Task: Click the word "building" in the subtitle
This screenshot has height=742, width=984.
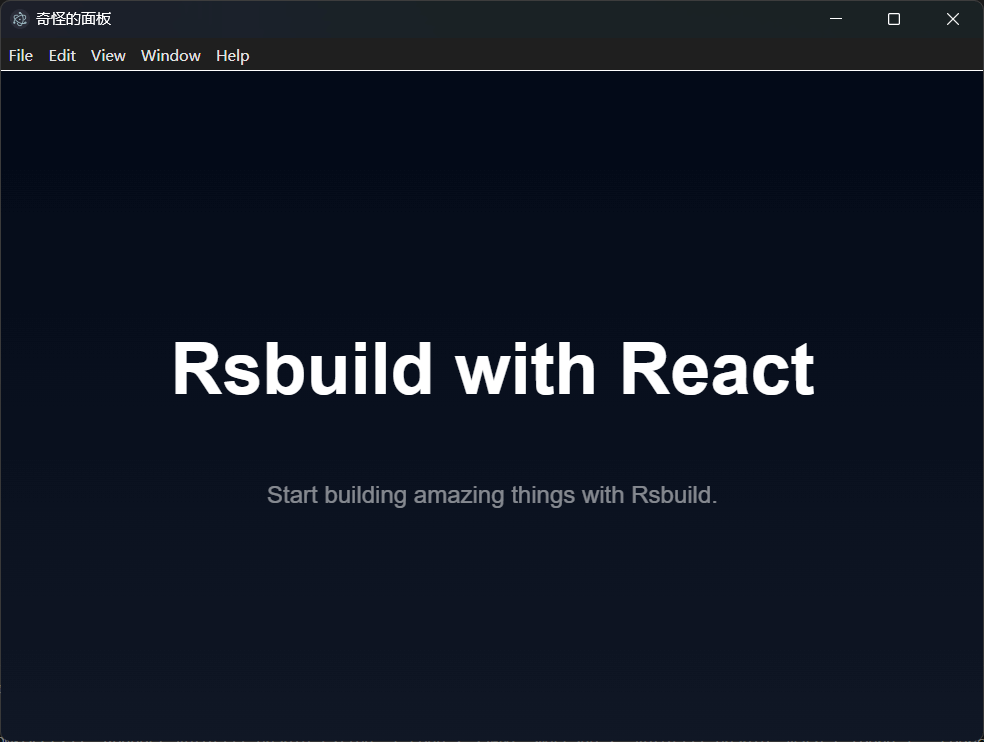Action: pos(366,495)
